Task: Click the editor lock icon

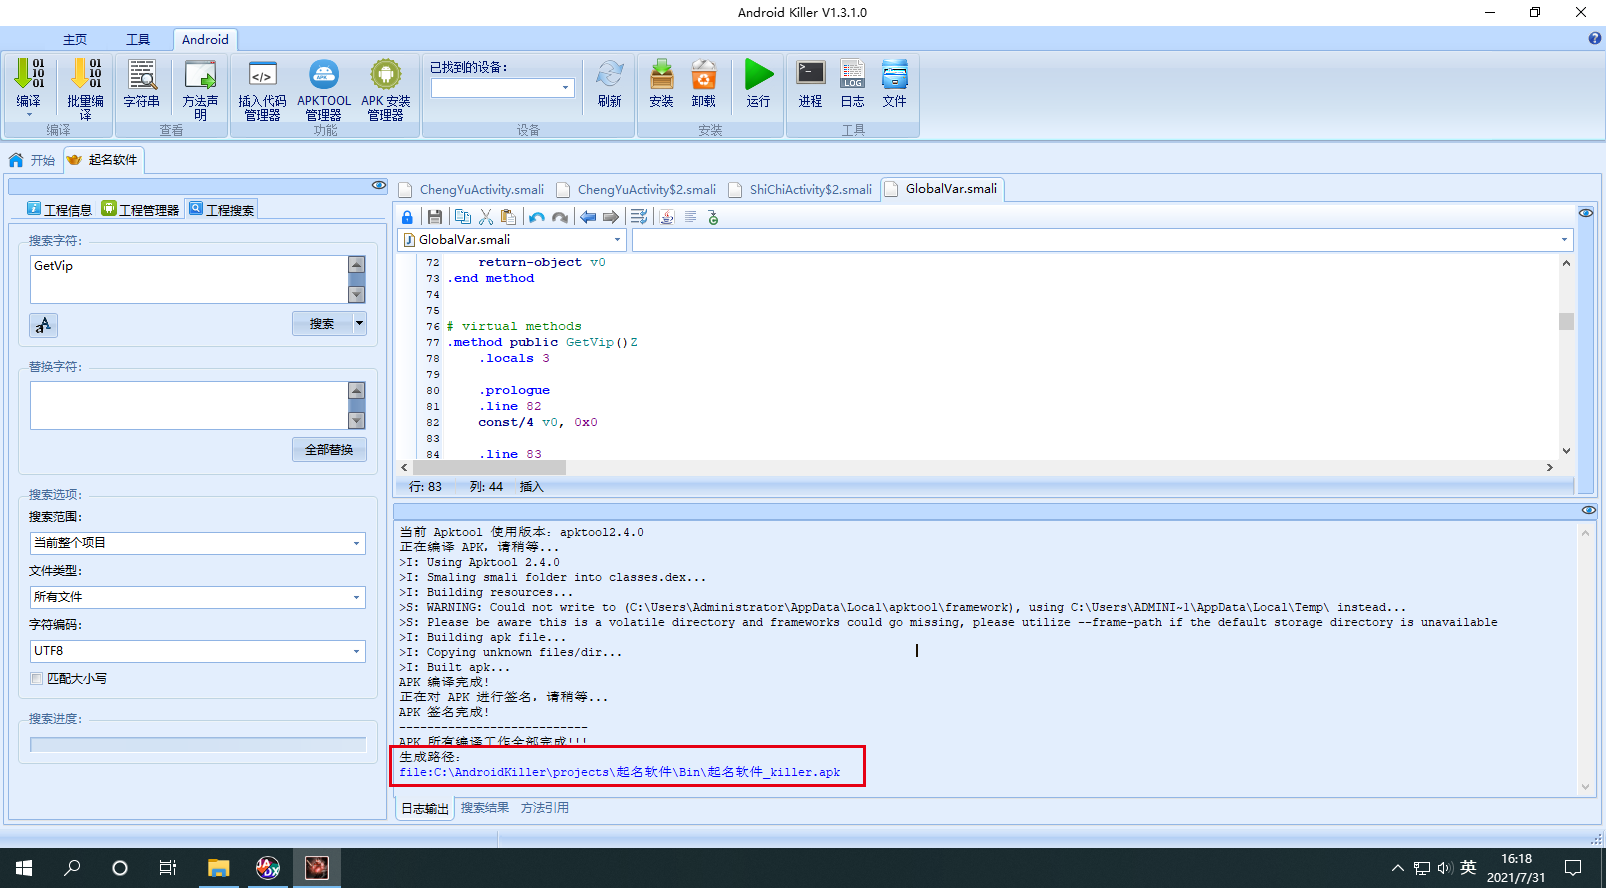Action: tap(407, 217)
